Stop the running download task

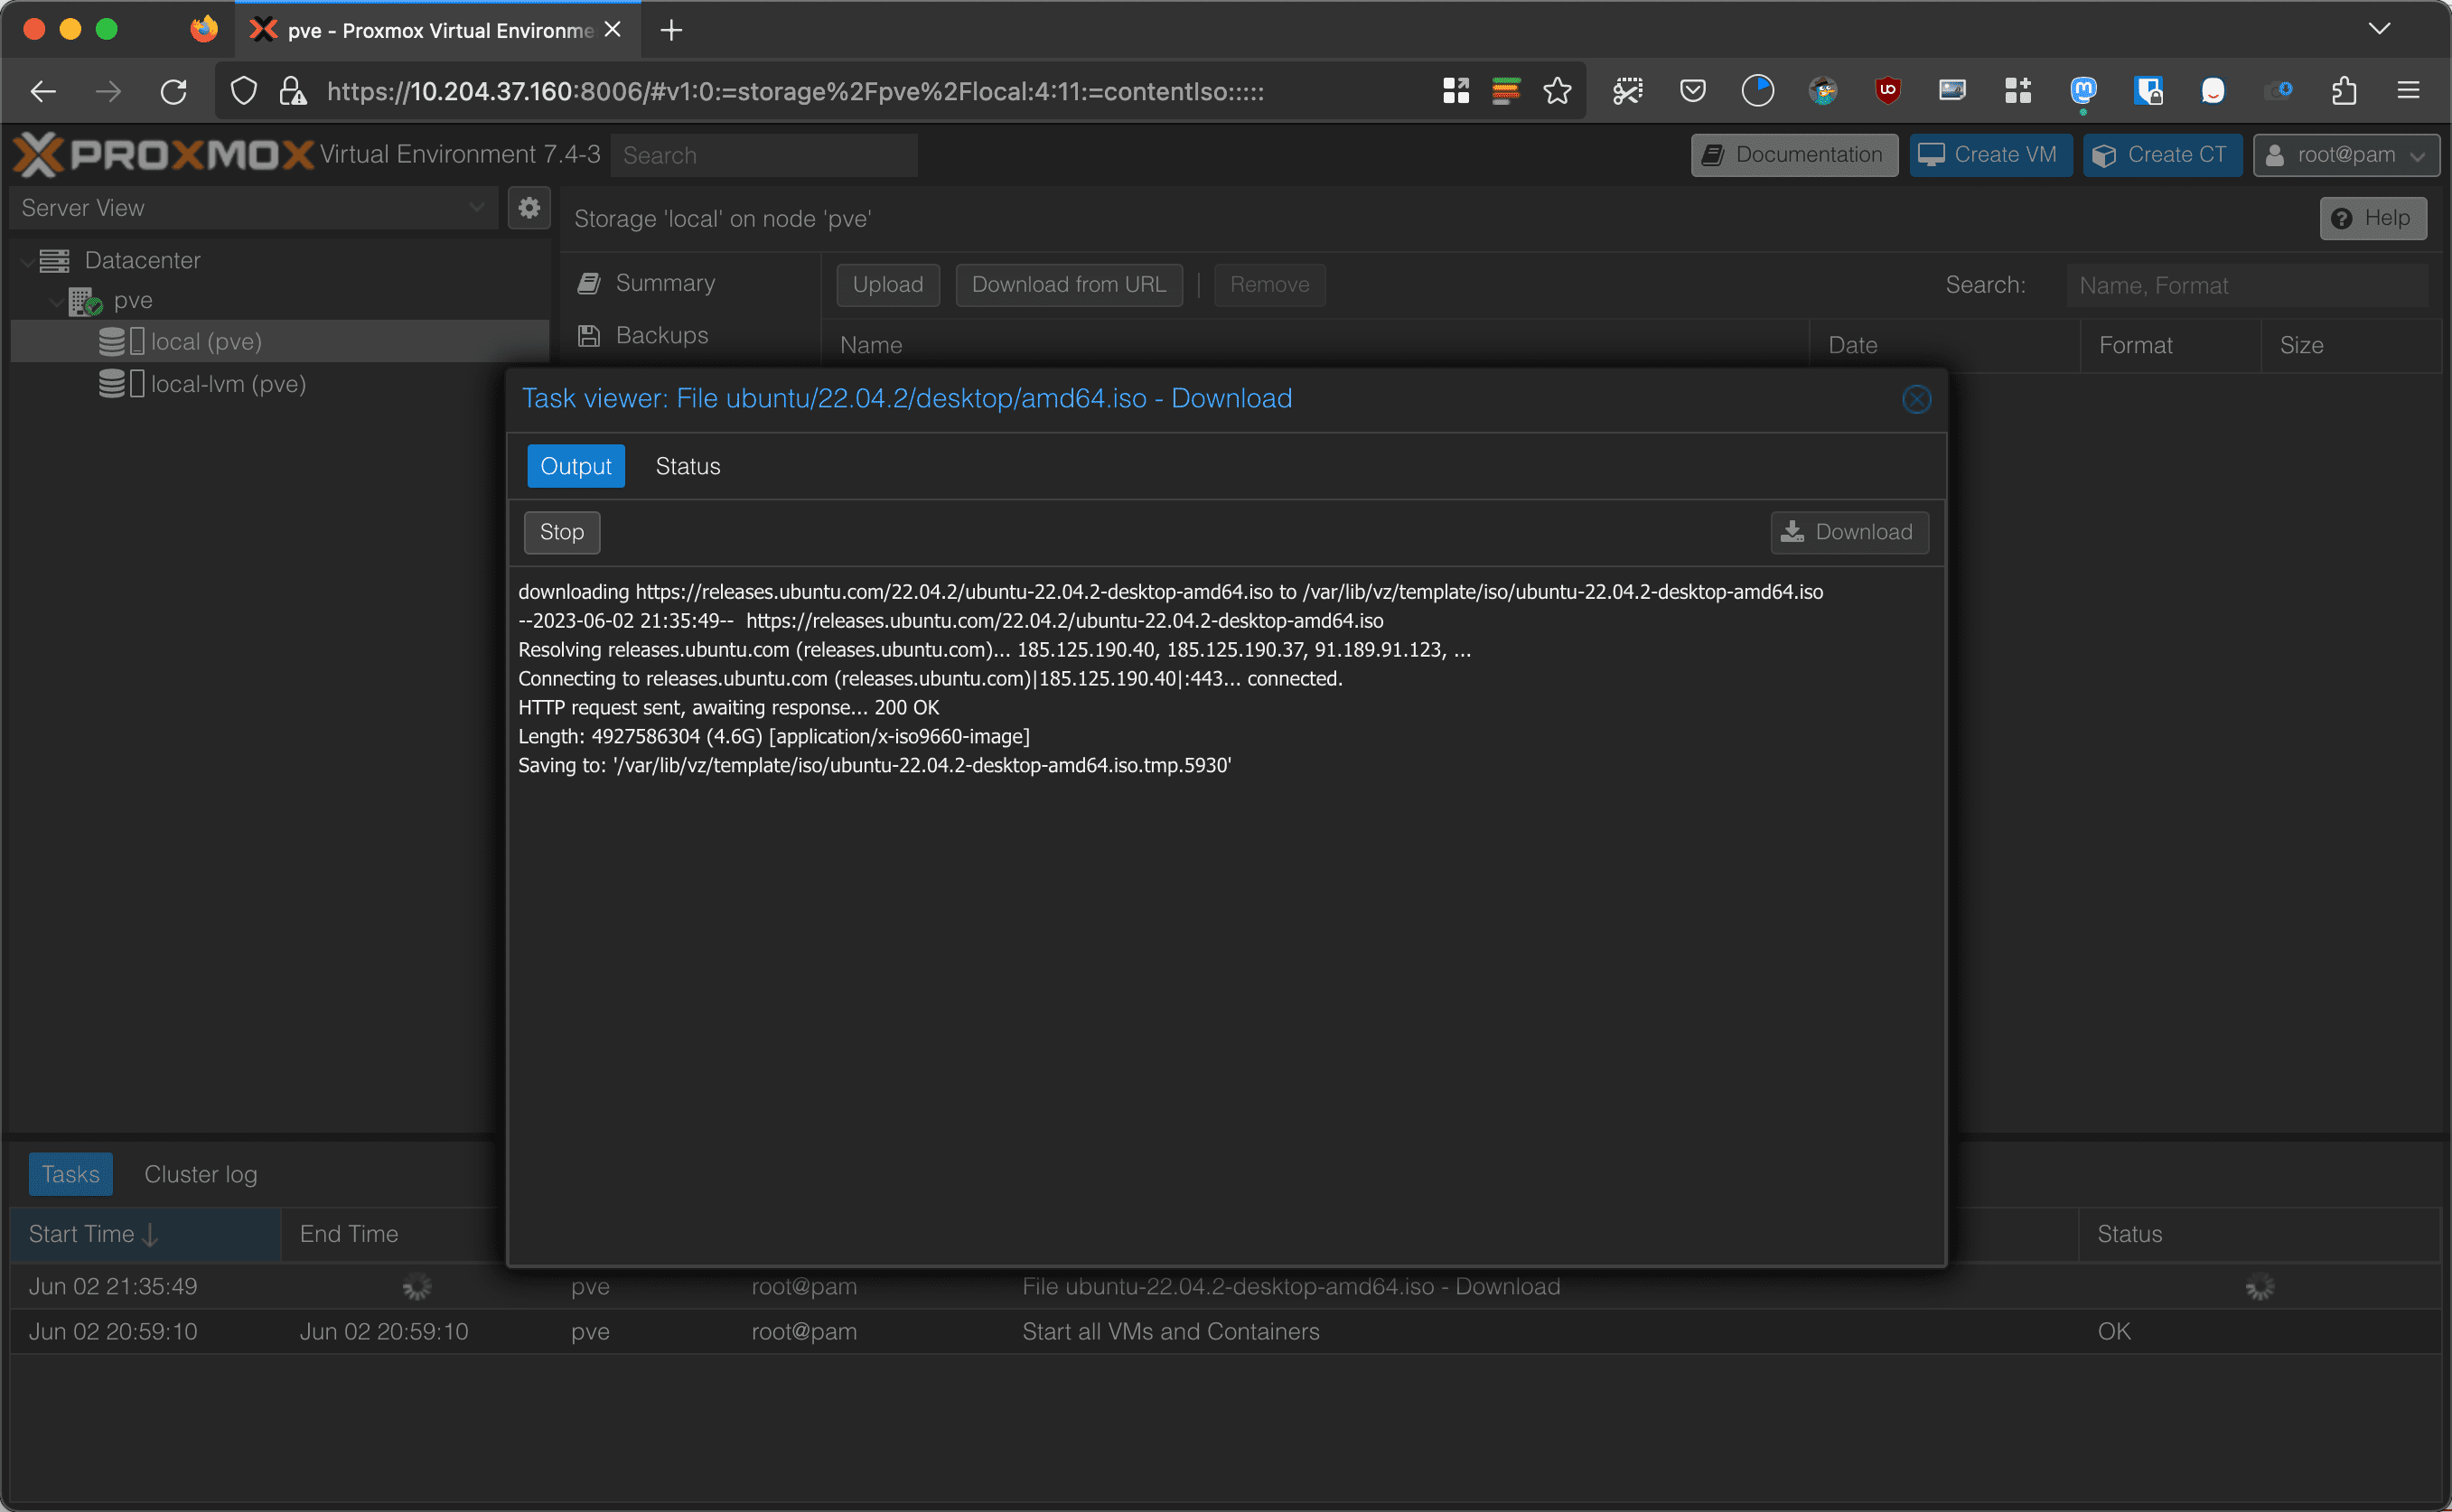coord(562,532)
